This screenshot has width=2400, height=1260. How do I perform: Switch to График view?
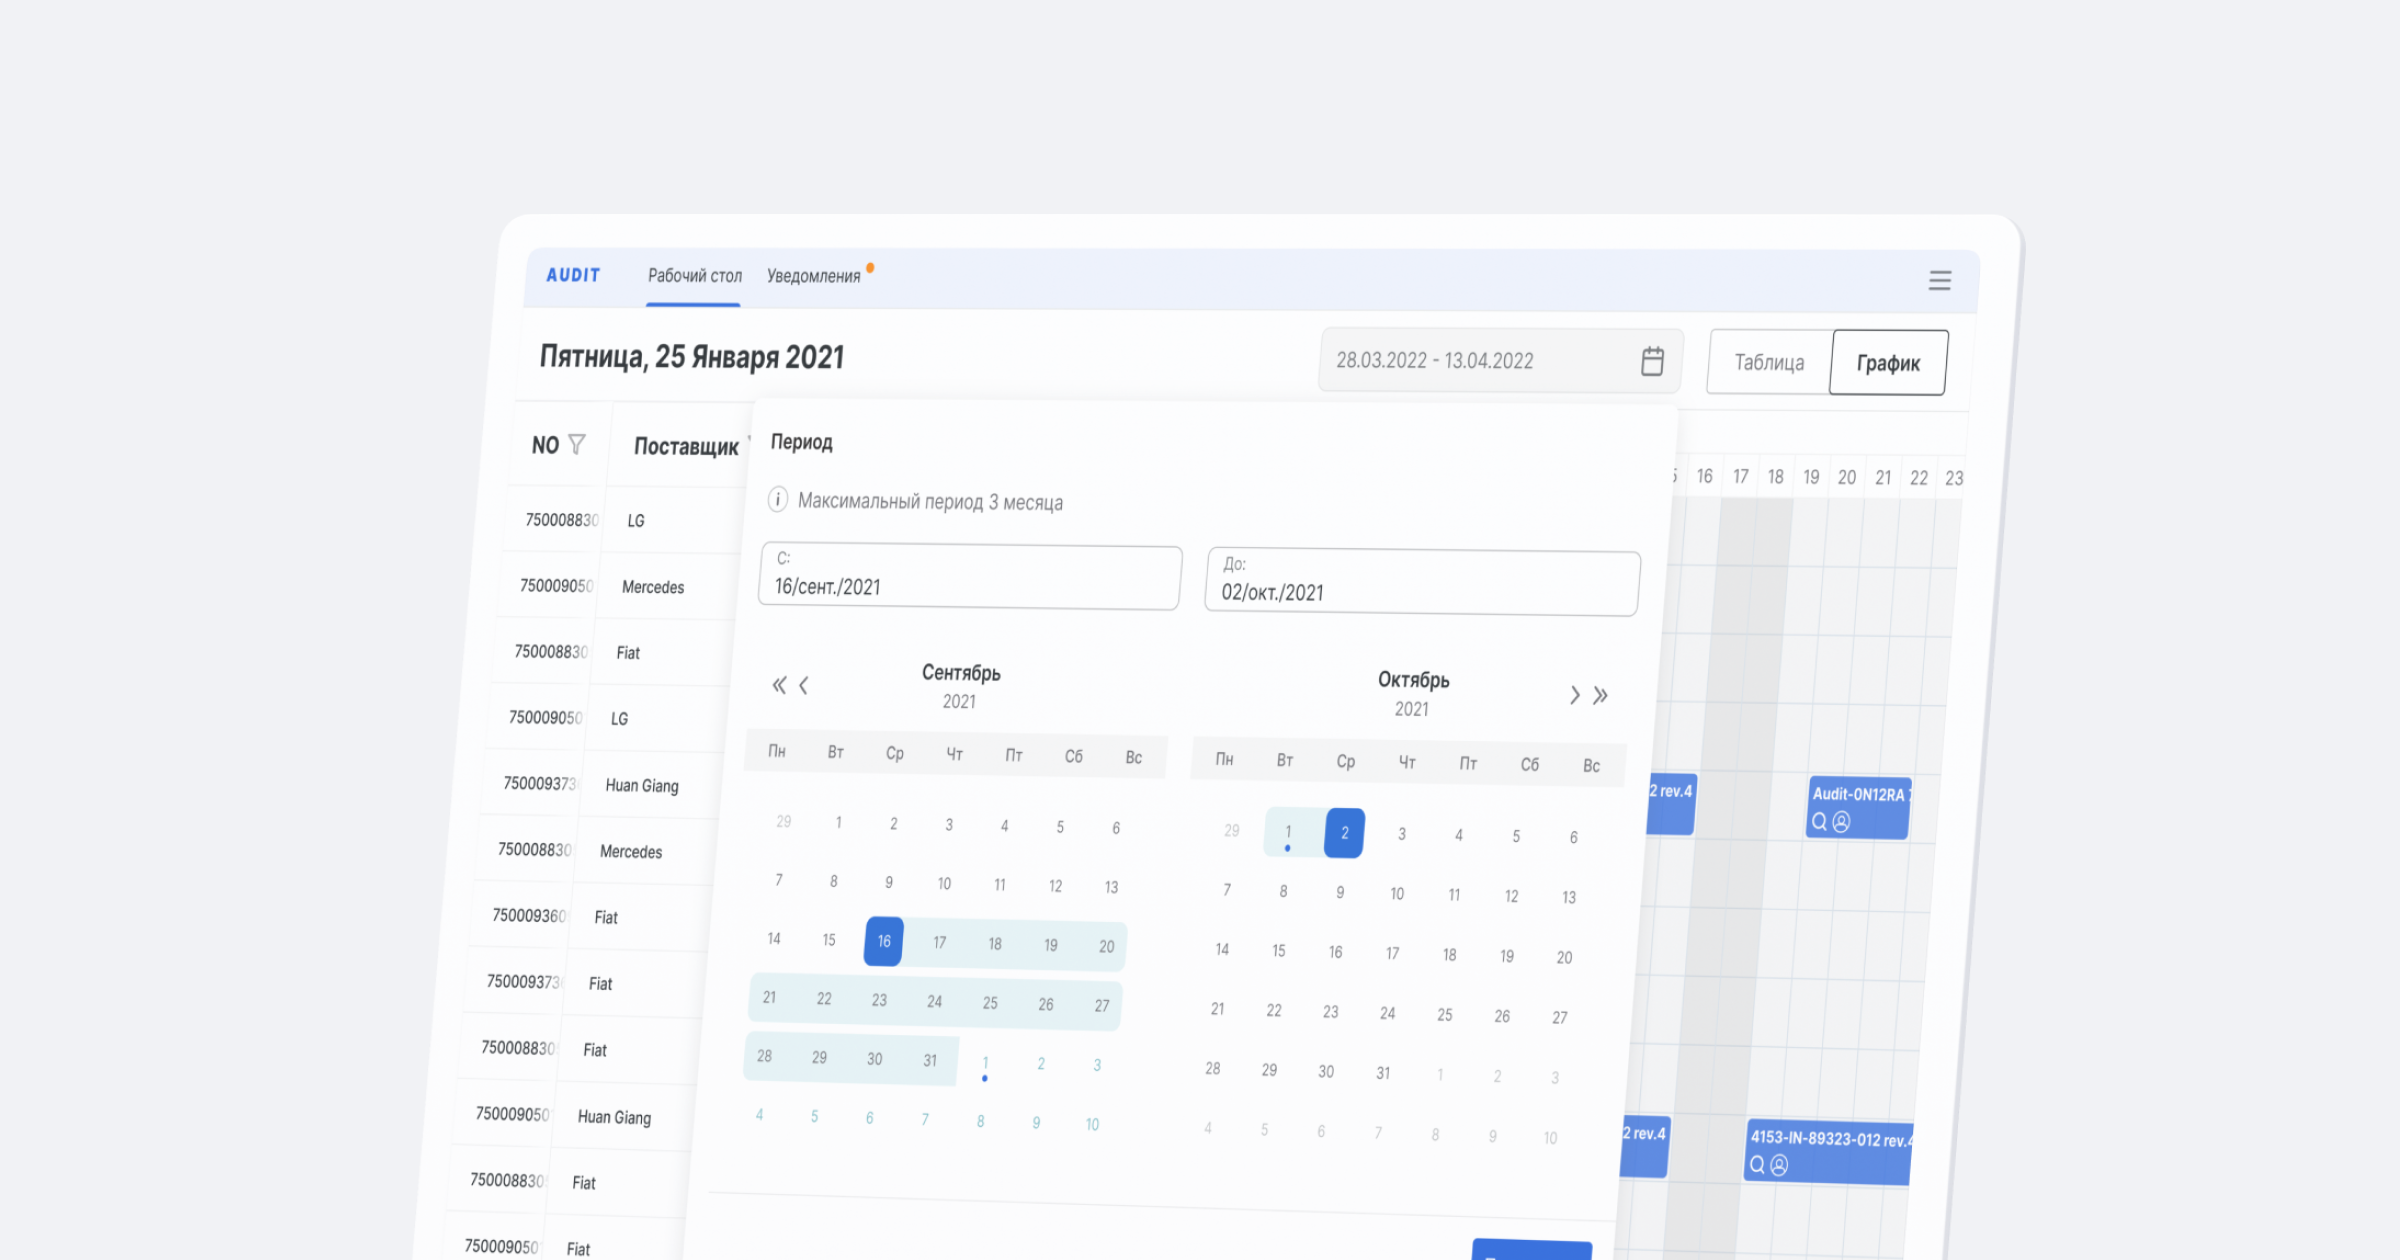pyautogui.click(x=1888, y=363)
